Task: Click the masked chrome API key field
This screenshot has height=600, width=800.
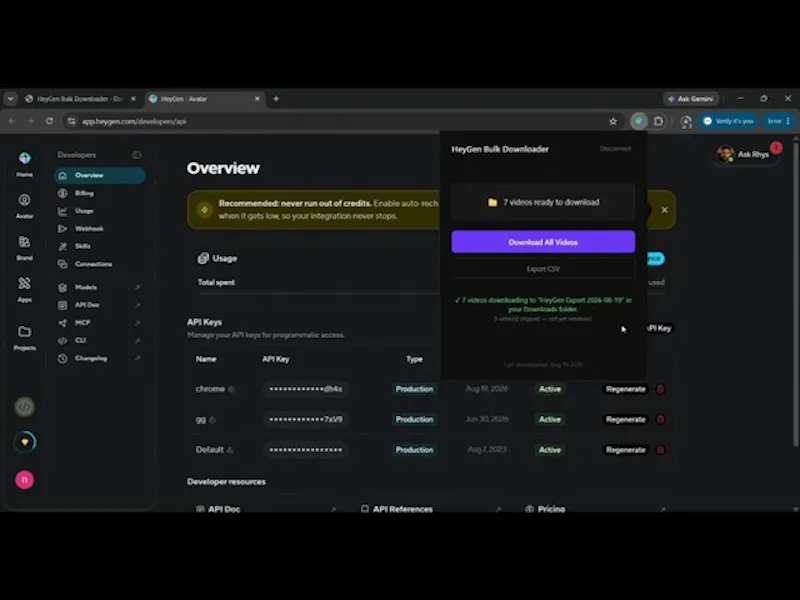Action: pyautogui.click(x=306, y=389)
